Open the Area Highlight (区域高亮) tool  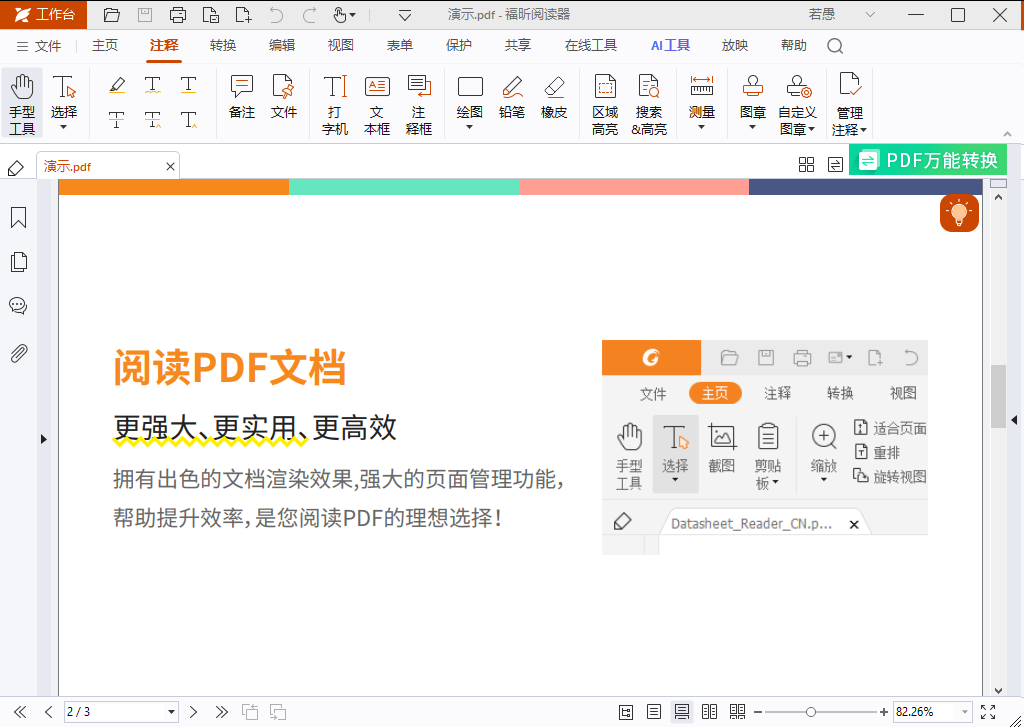pyautogui.click(x=605, y=105)
